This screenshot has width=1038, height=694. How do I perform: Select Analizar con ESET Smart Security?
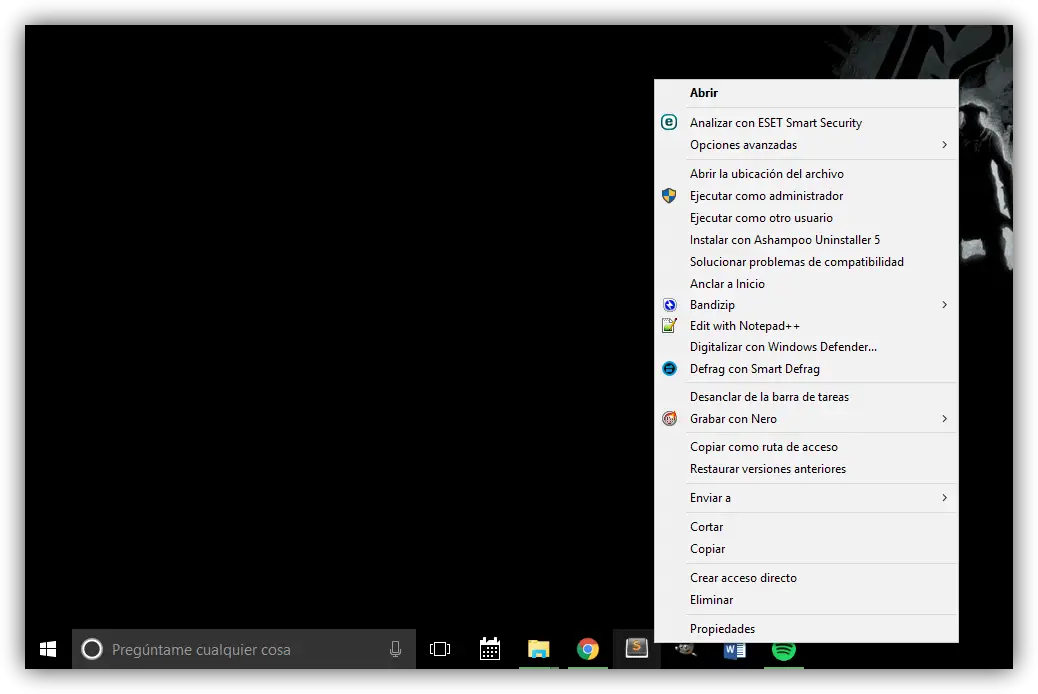[806, 123]
